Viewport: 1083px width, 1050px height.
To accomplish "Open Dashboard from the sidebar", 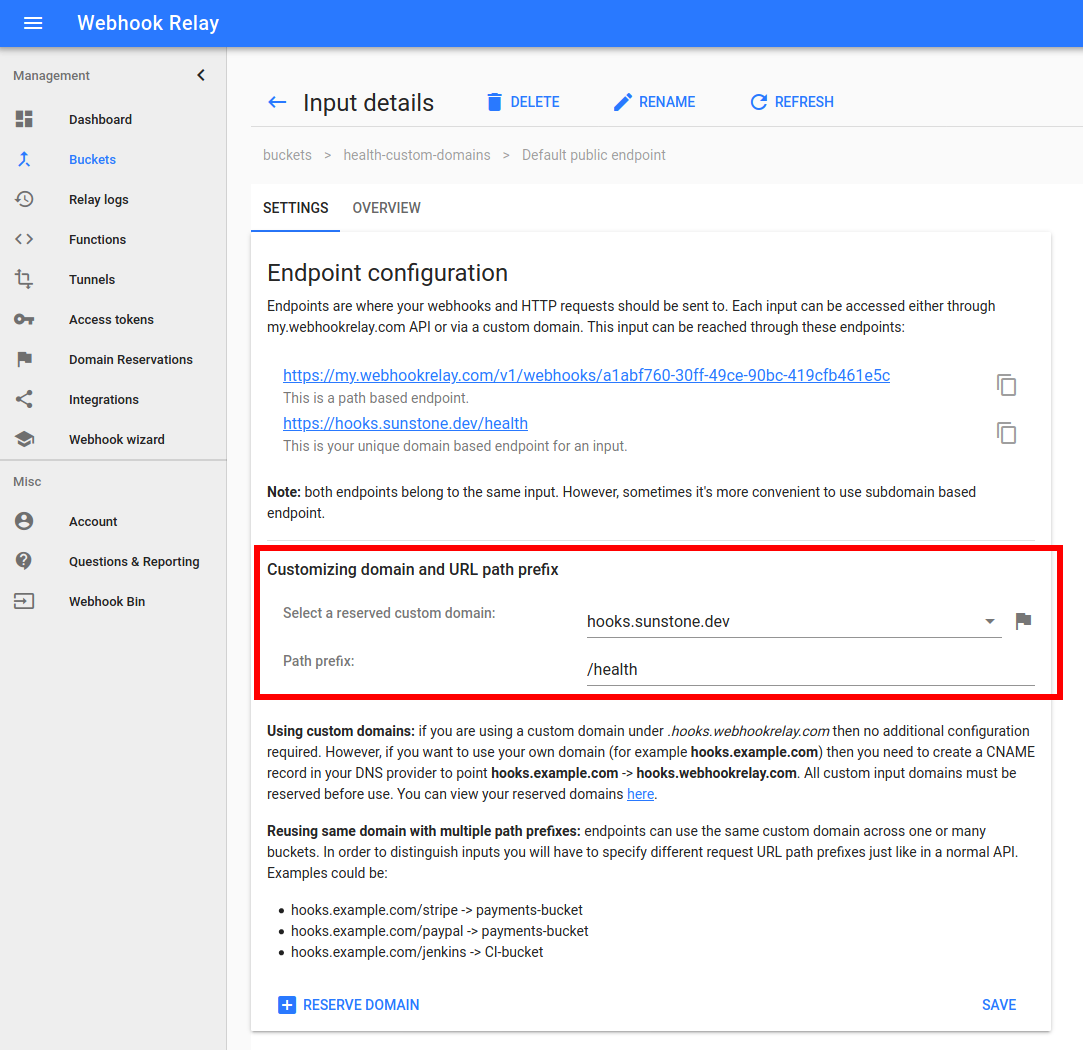I will [100, 120].
